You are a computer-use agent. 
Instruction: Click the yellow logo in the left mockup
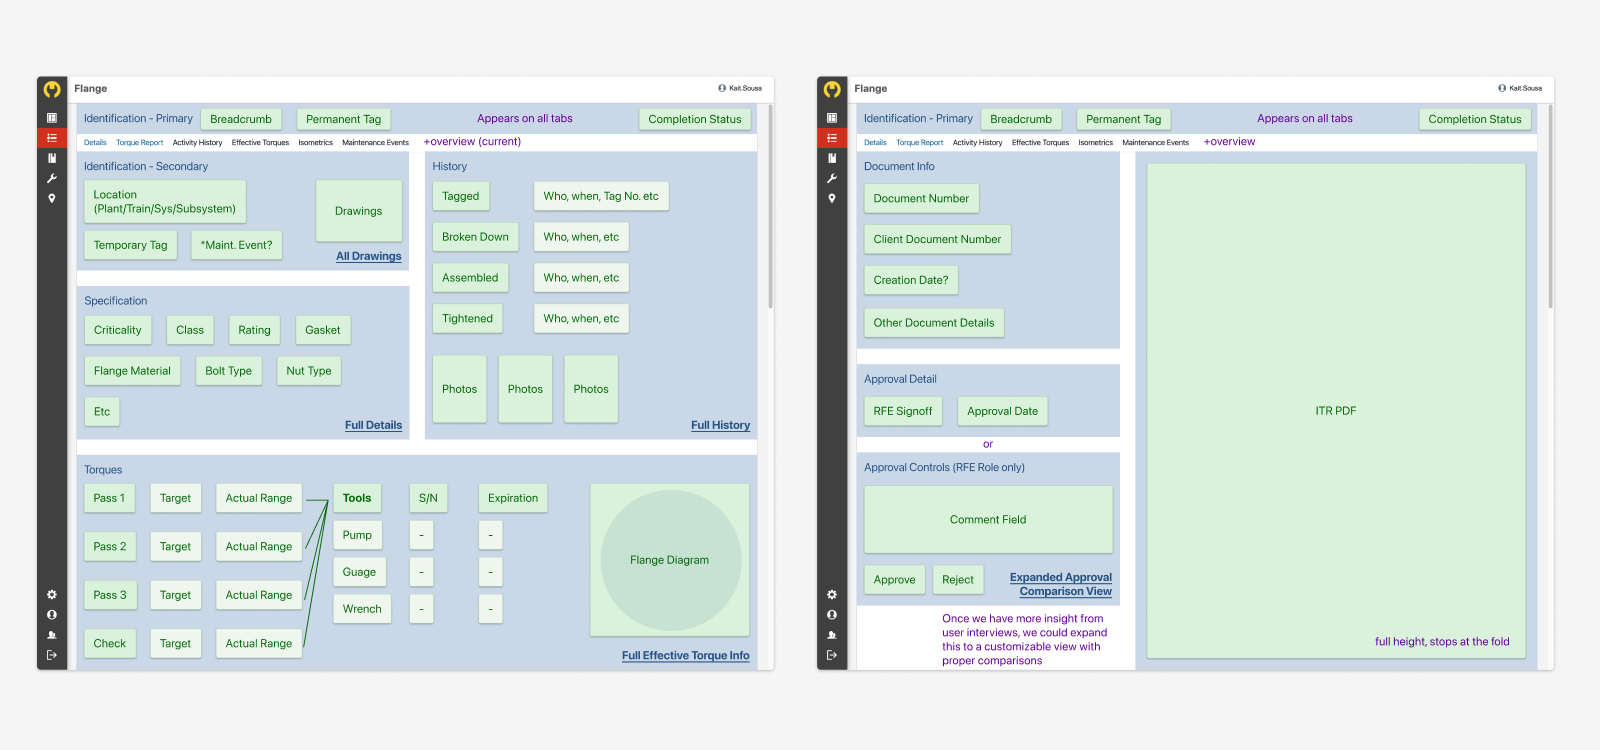[x=52, y=89]
